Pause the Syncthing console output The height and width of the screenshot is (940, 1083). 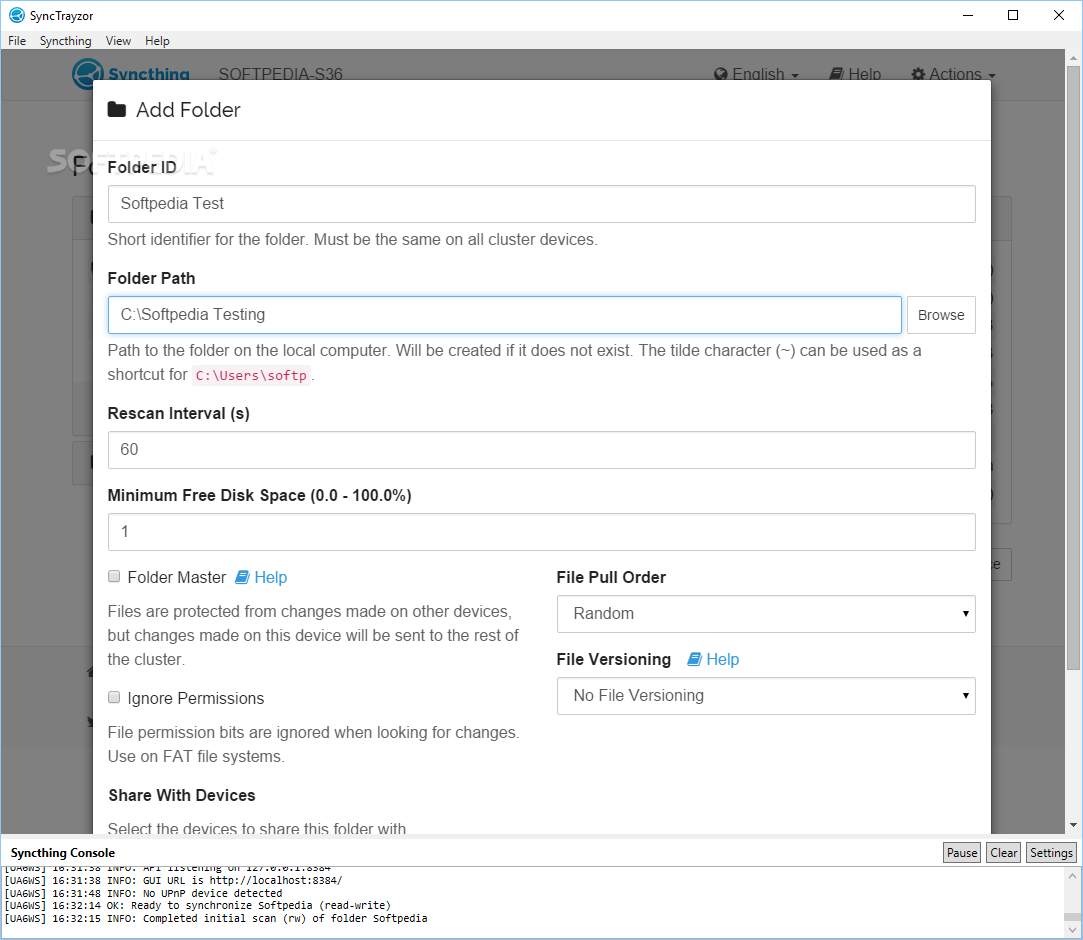[961, 852]
